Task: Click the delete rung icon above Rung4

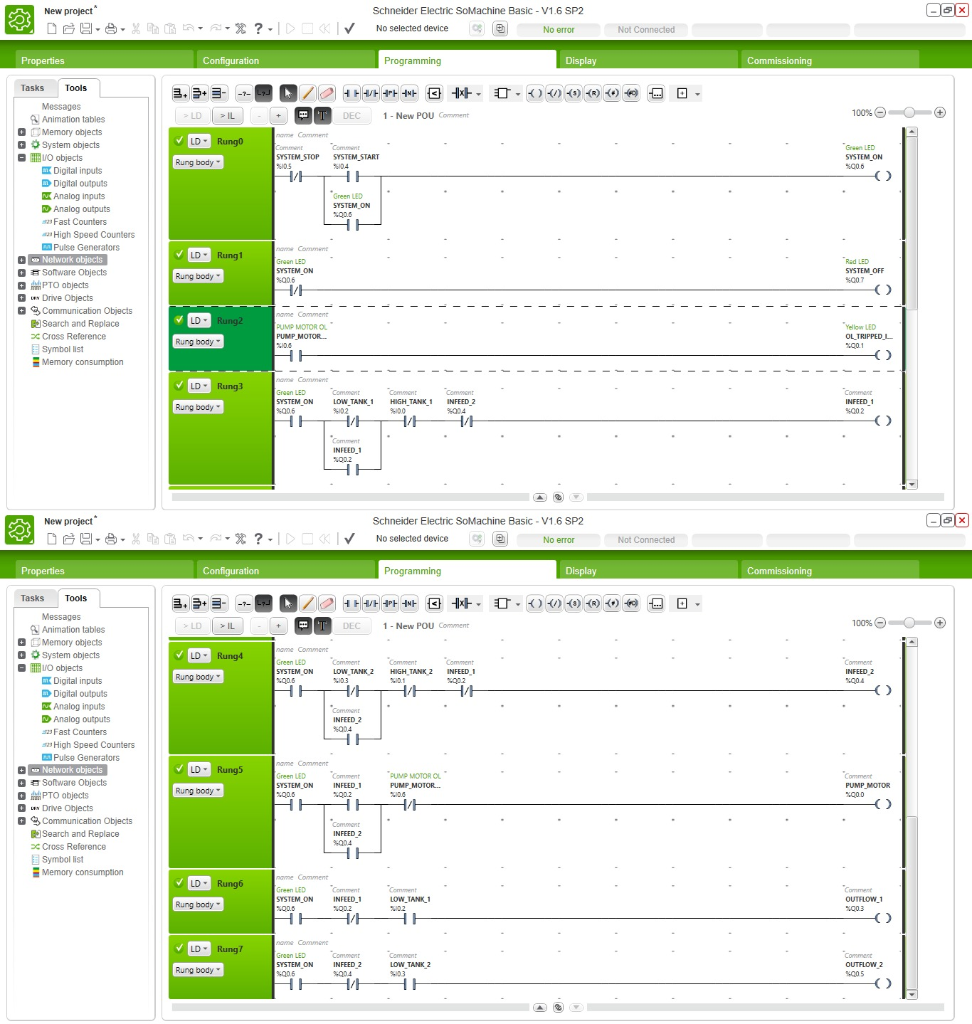Action: point(219,603)
